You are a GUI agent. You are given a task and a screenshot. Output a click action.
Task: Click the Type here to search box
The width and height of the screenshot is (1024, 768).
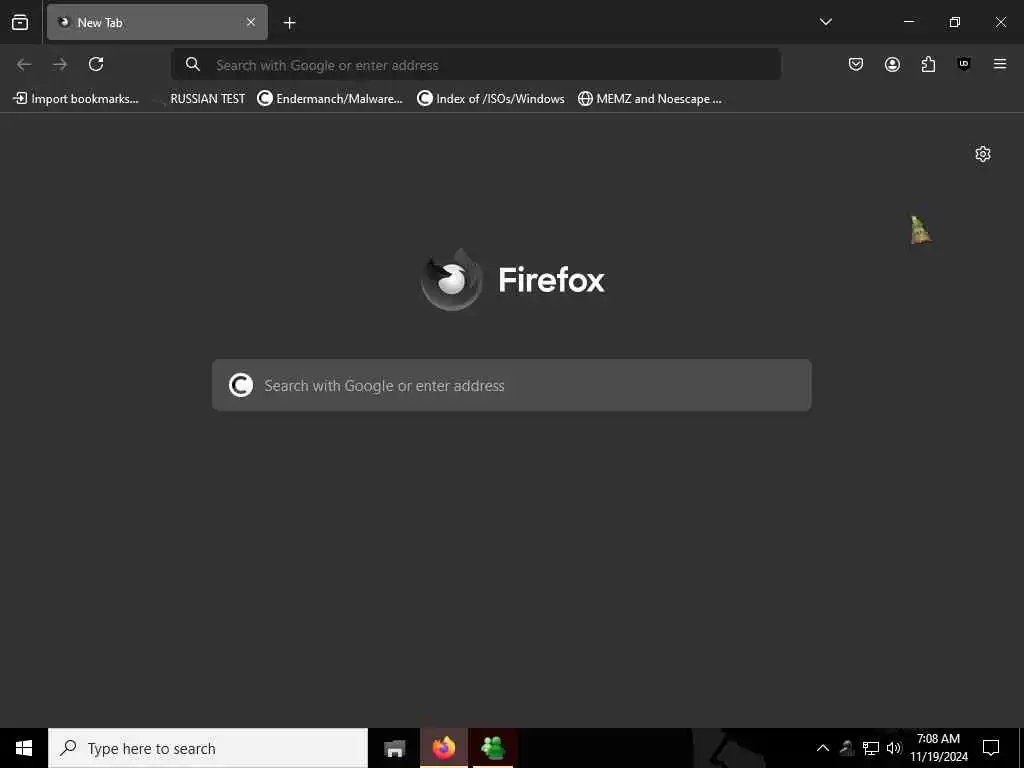208,748
